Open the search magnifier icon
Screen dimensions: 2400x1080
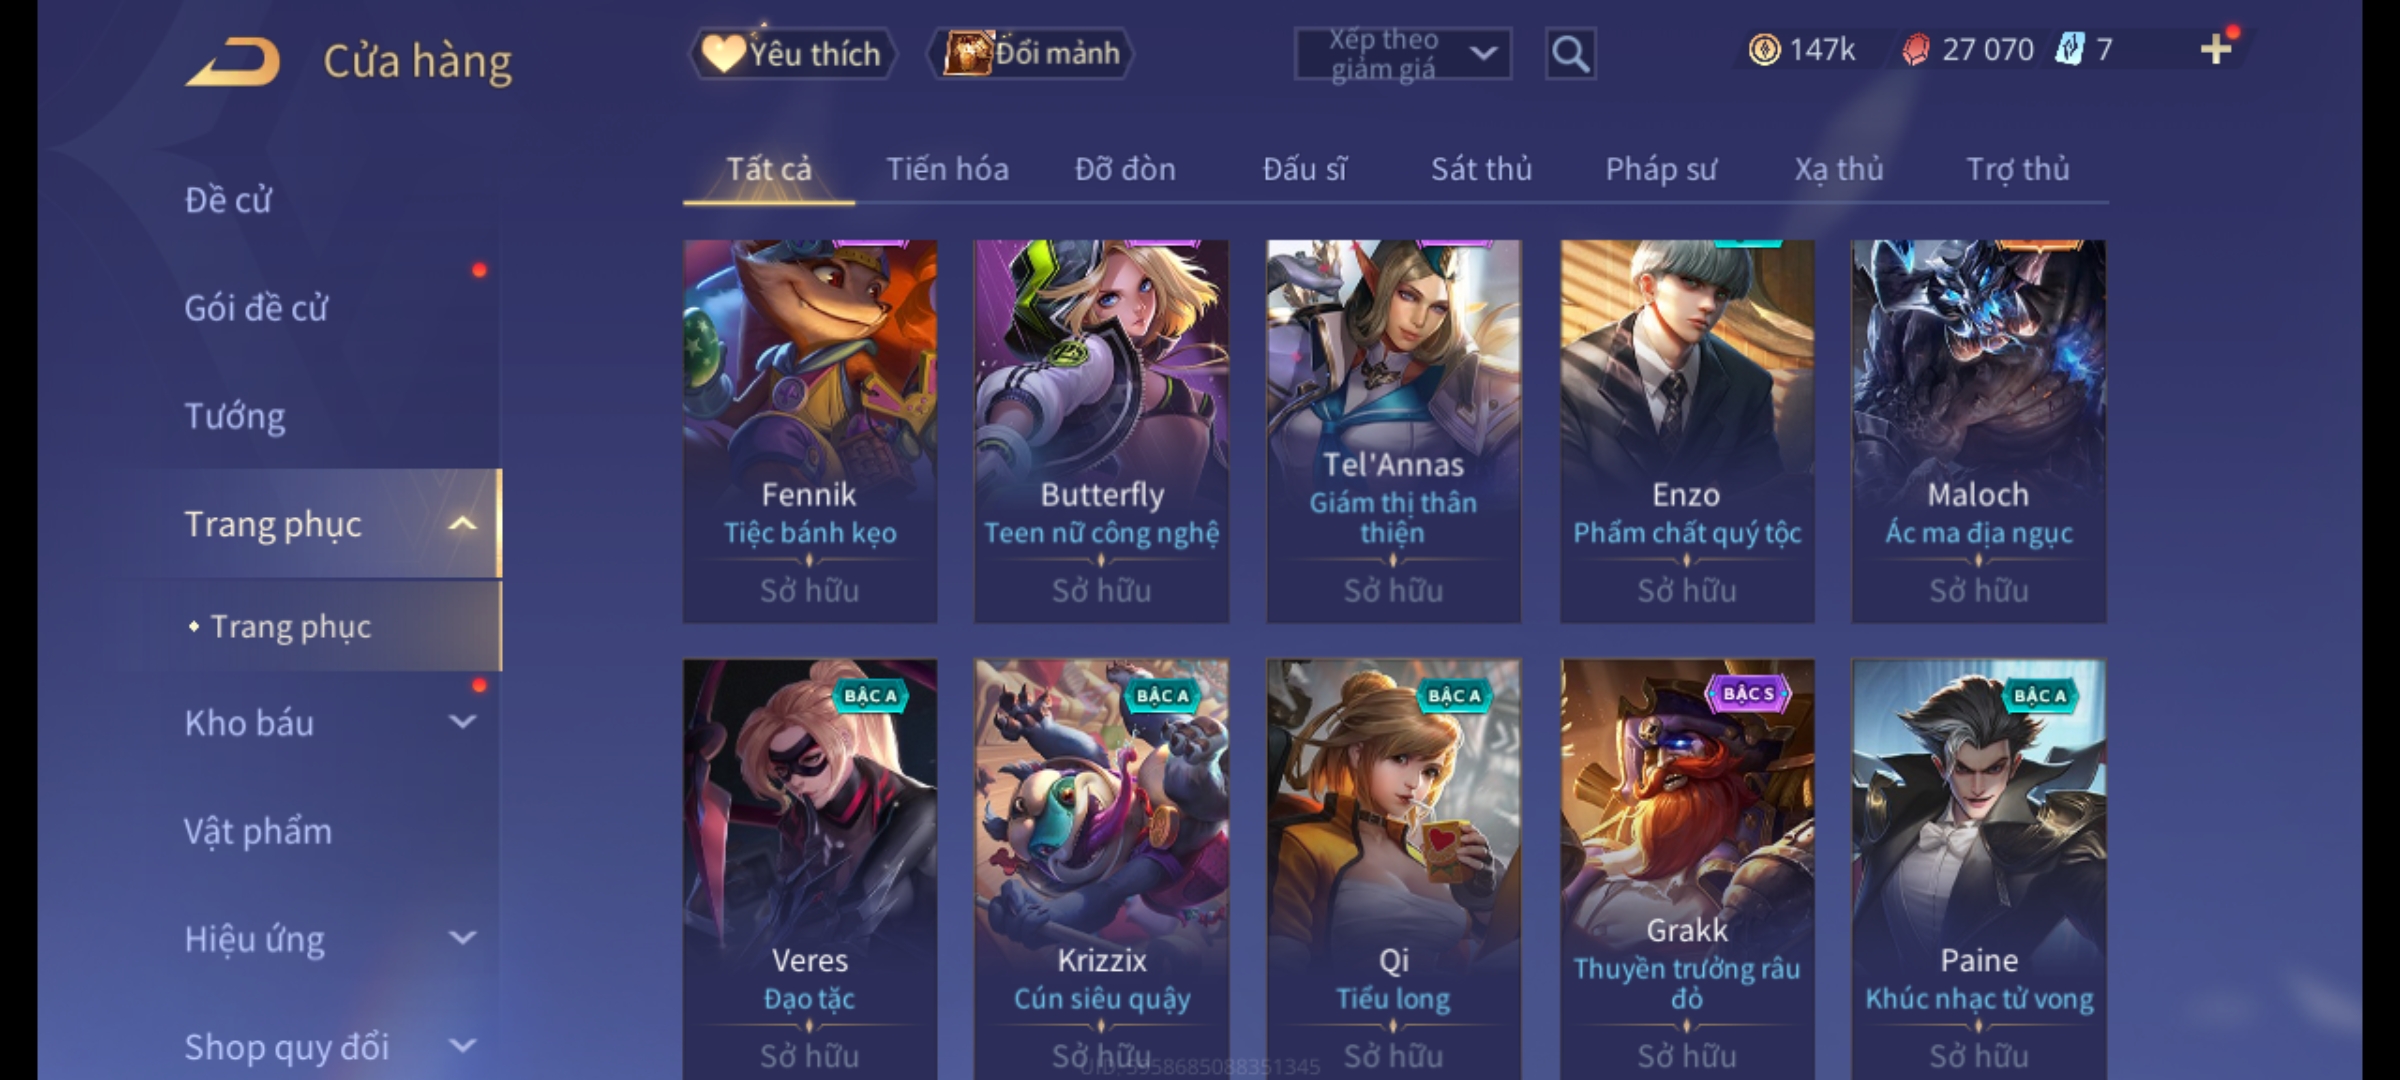pos(1570,54)
